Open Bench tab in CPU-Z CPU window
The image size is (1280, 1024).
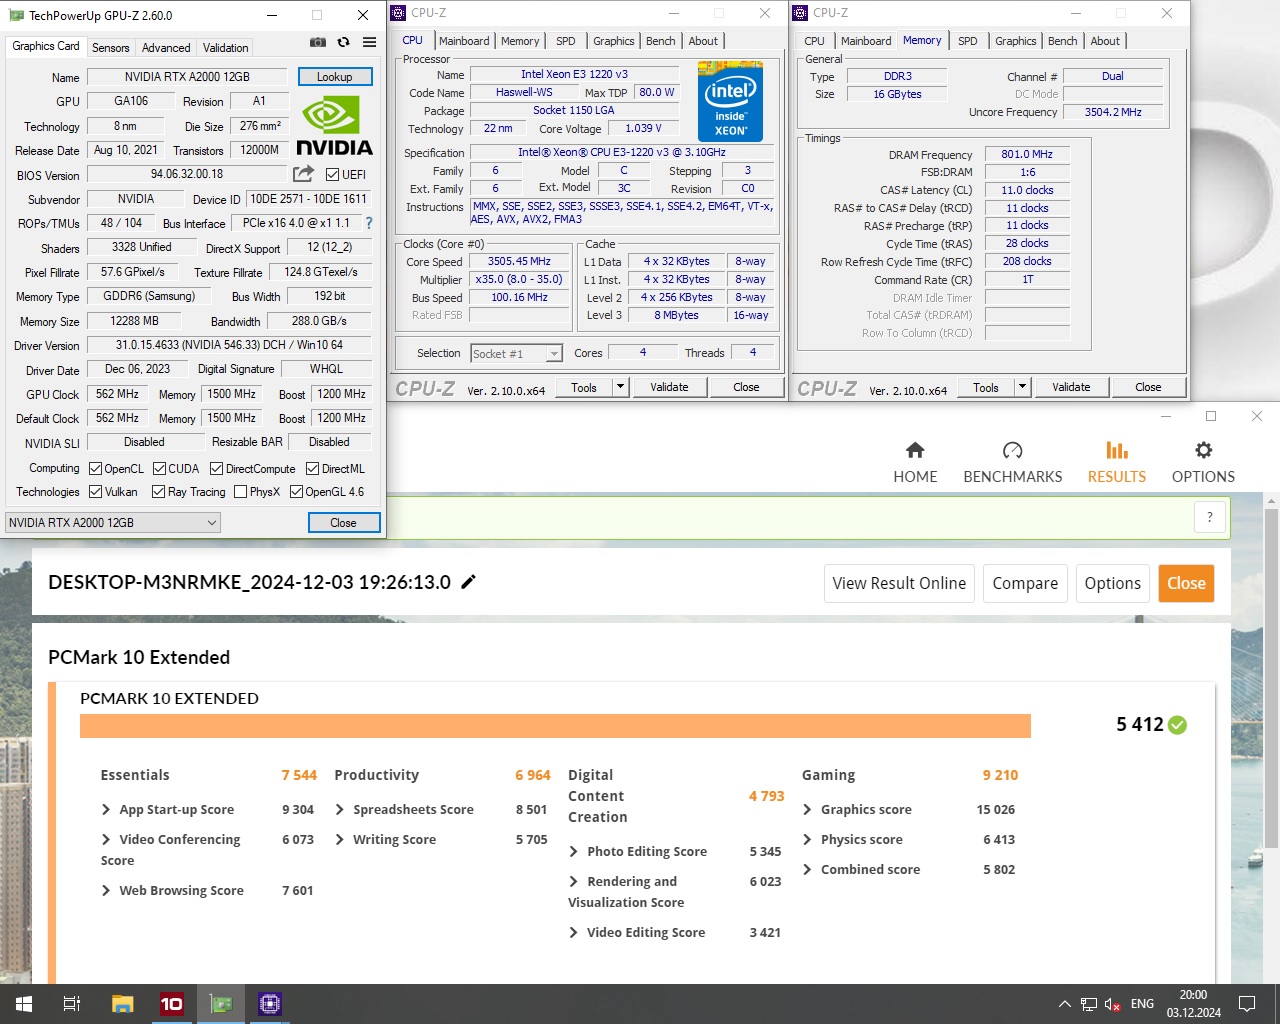[x=660, y=41]
